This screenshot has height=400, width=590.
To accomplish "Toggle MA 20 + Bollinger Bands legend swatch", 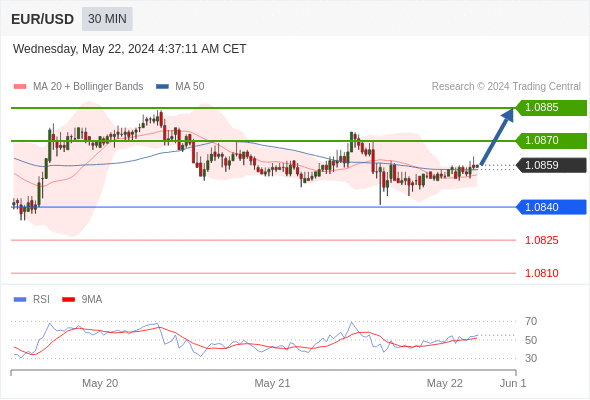I will (x=20, y=87).
